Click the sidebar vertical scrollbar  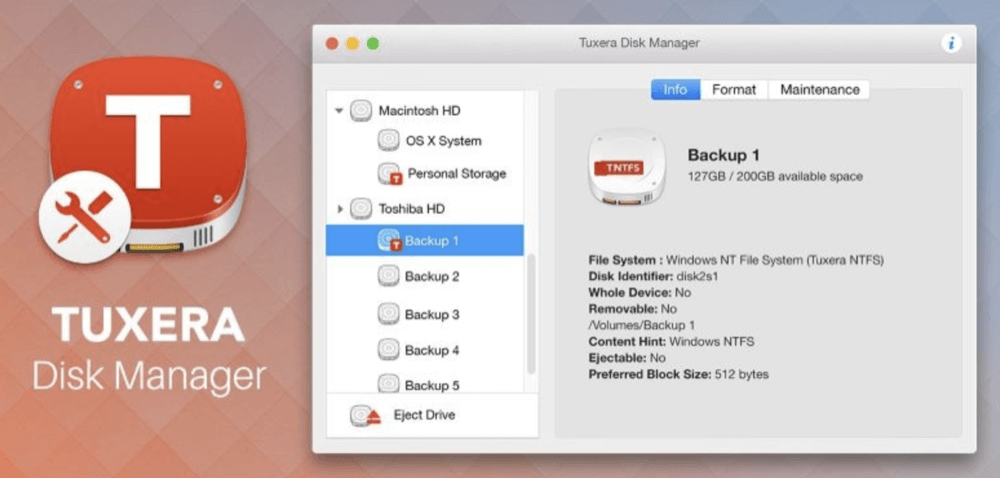pyautogui.click(x=531, y=314)
